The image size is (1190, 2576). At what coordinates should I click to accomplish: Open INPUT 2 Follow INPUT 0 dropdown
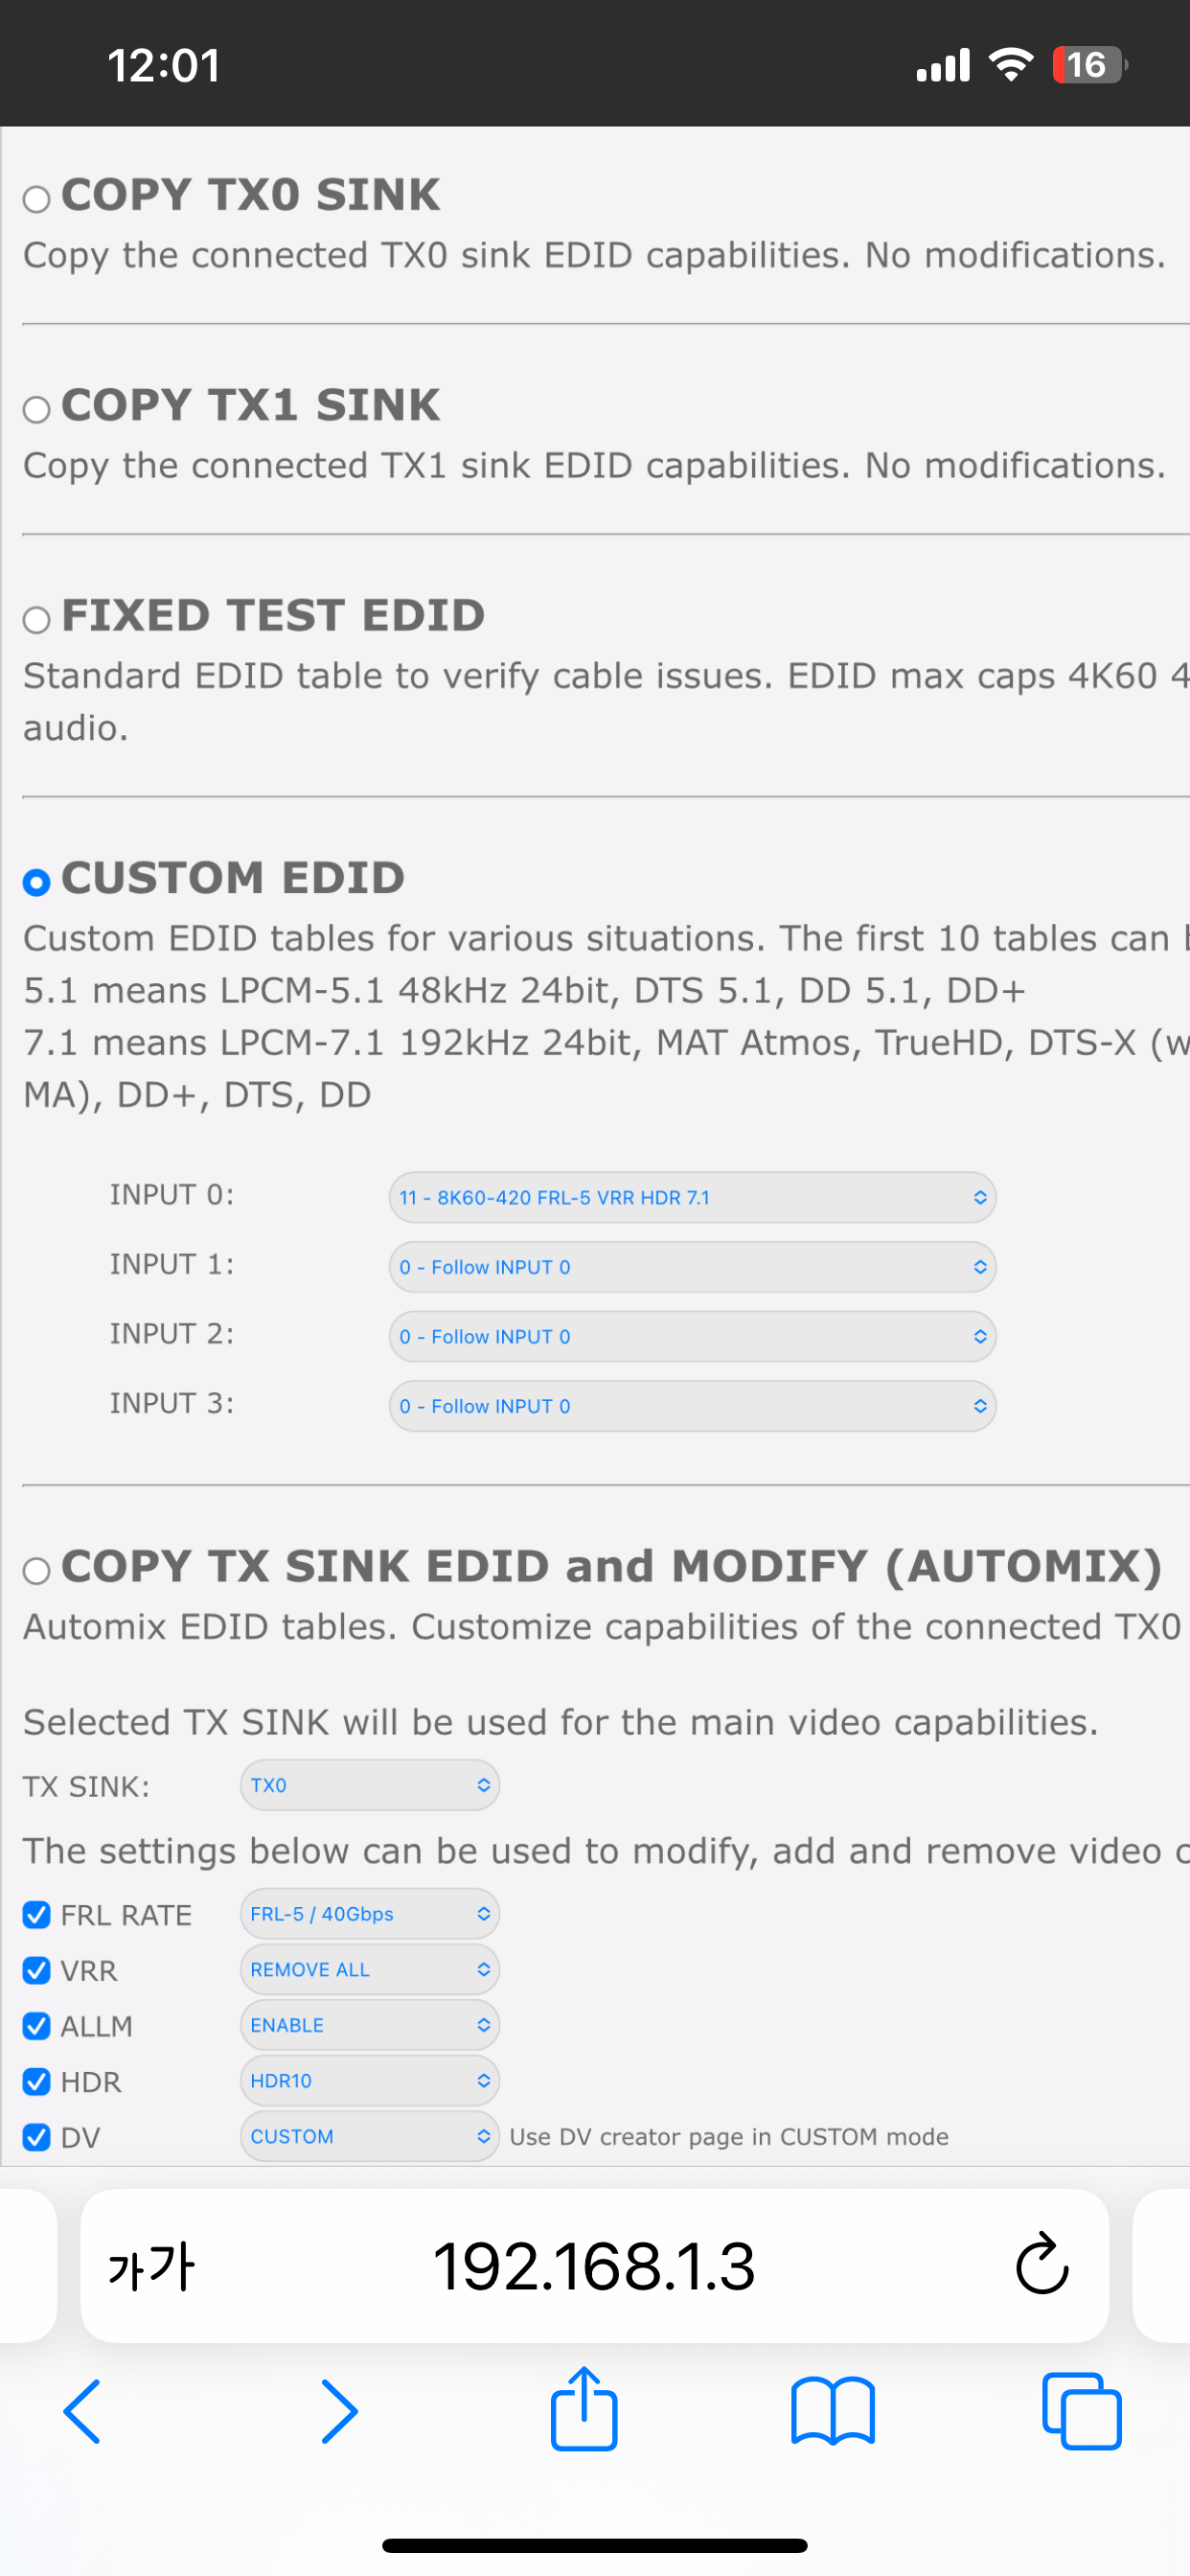(x=692, y=1336)
